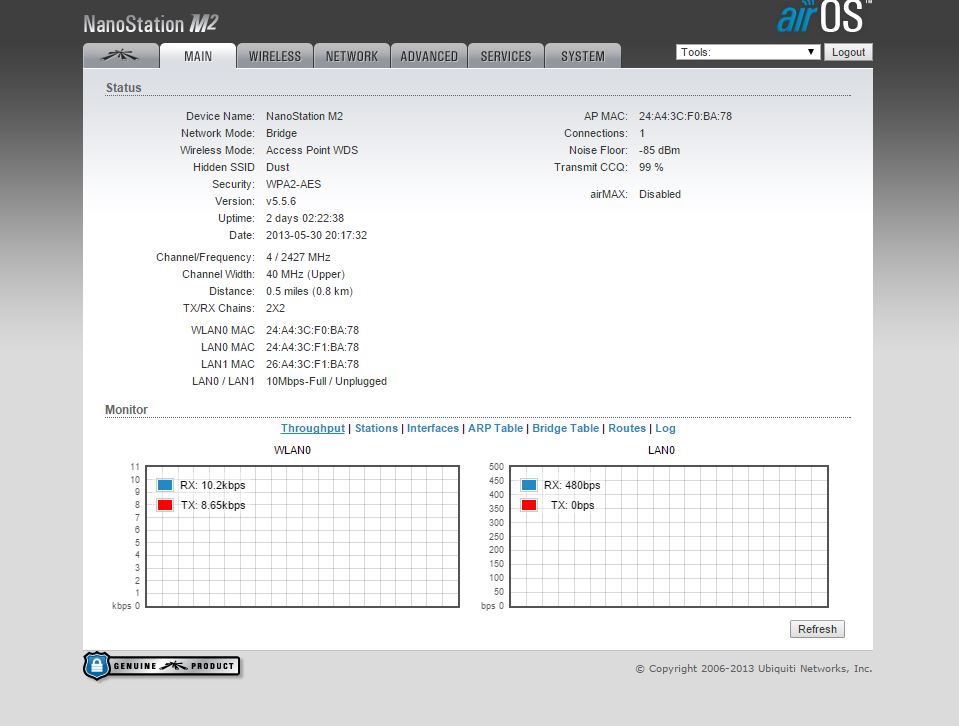Click the Device Name value NanoStation M2
This screenshot has width=959, height=726.
[x=304, y=116]
